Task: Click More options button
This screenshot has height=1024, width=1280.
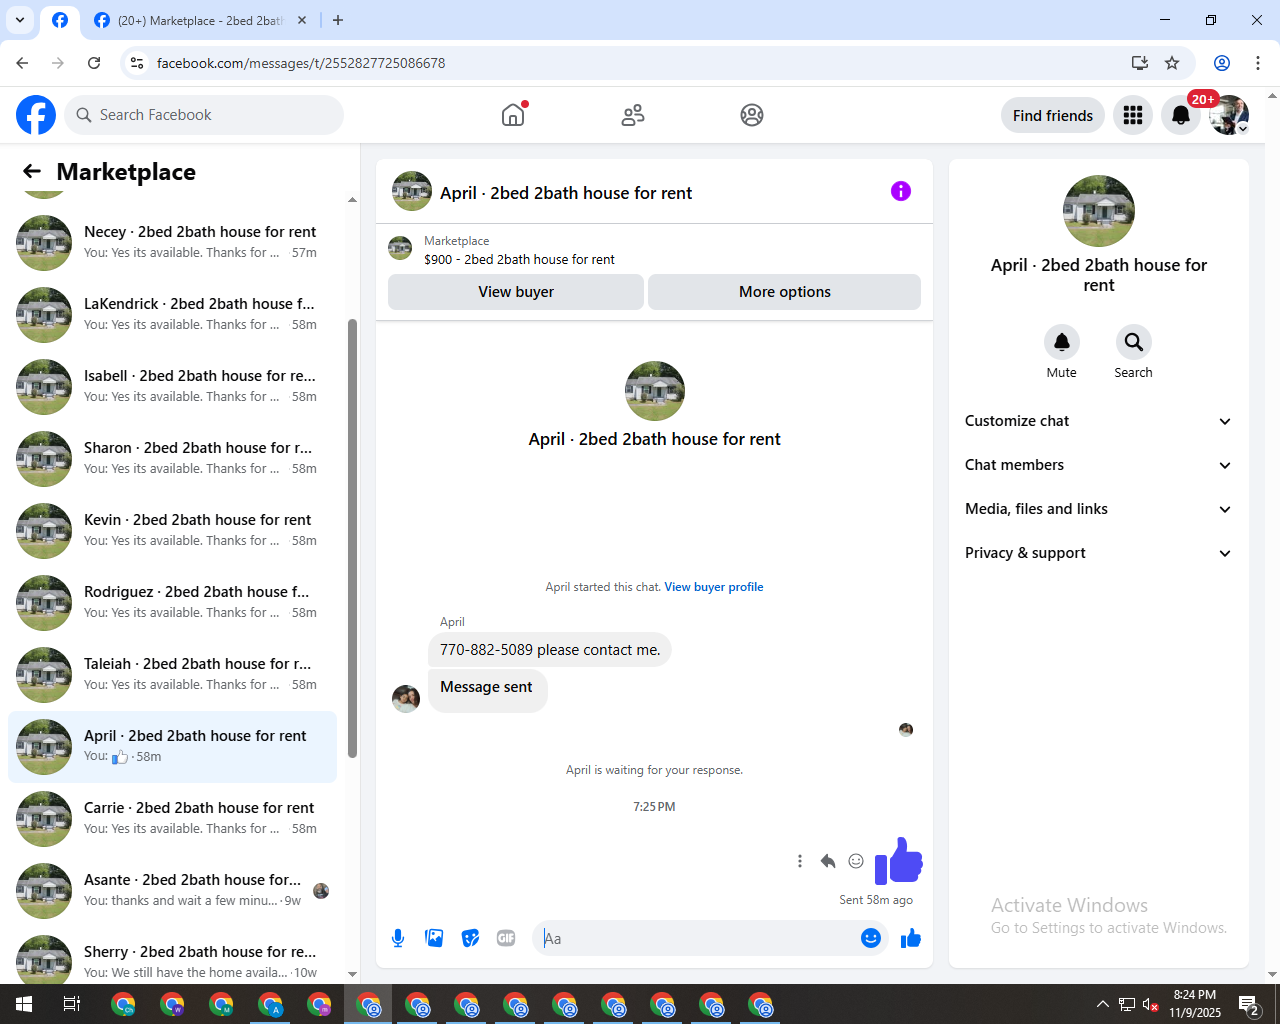Action: [785, 292]
